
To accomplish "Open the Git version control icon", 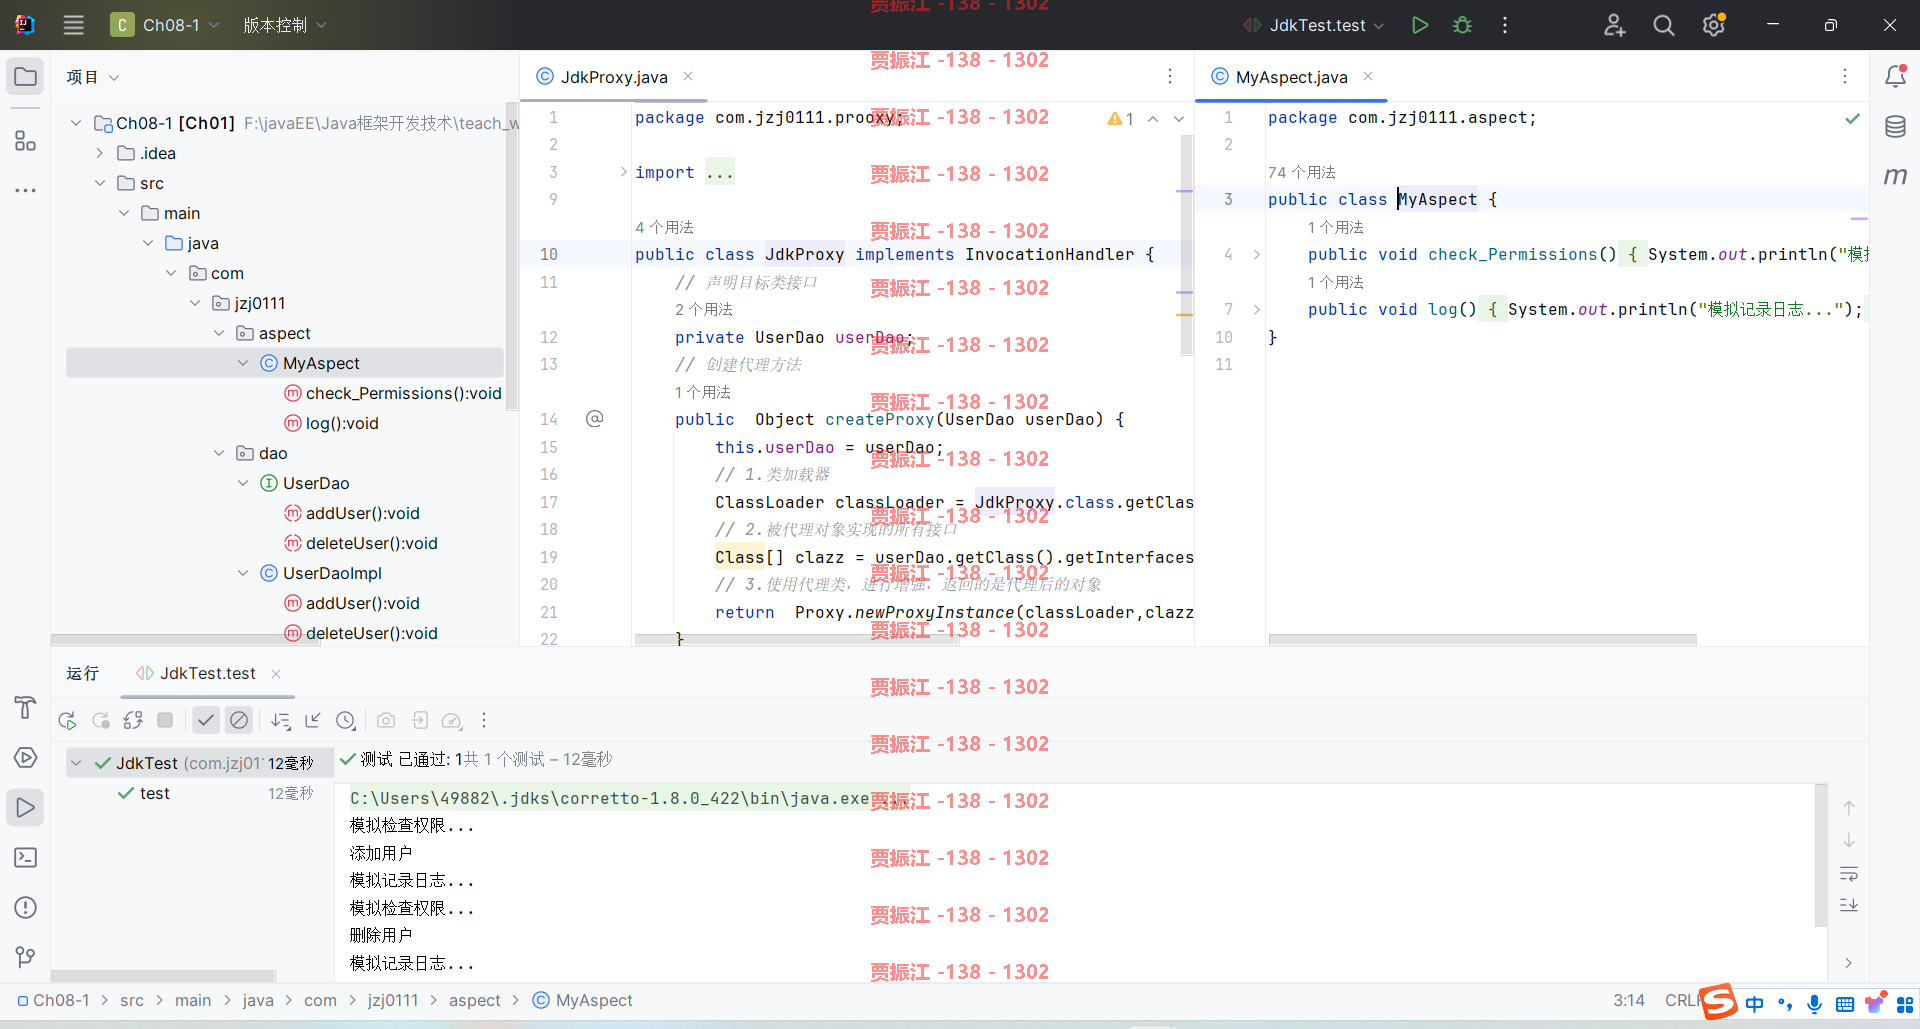I will point(26,957).
